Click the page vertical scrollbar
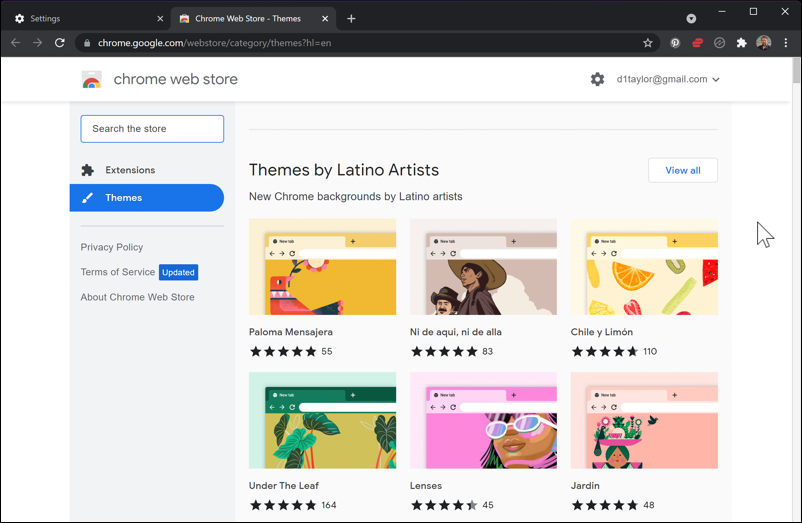Screen dimensions: 802x523 (796, 70)
